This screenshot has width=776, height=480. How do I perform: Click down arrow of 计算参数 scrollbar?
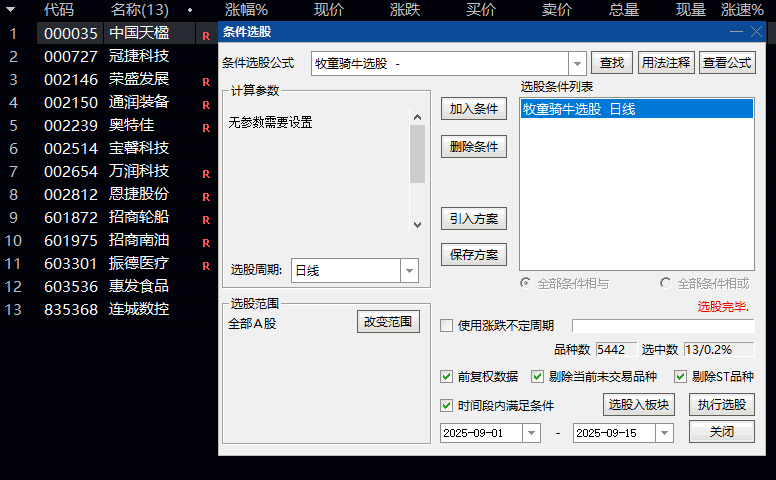pyautogui.click(x=417, y=225)
